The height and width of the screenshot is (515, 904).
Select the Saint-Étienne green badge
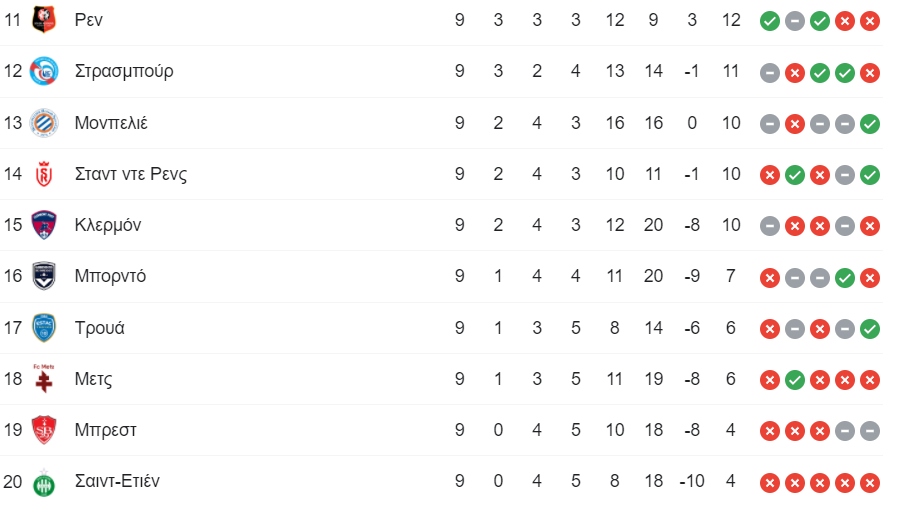(44, 483)
